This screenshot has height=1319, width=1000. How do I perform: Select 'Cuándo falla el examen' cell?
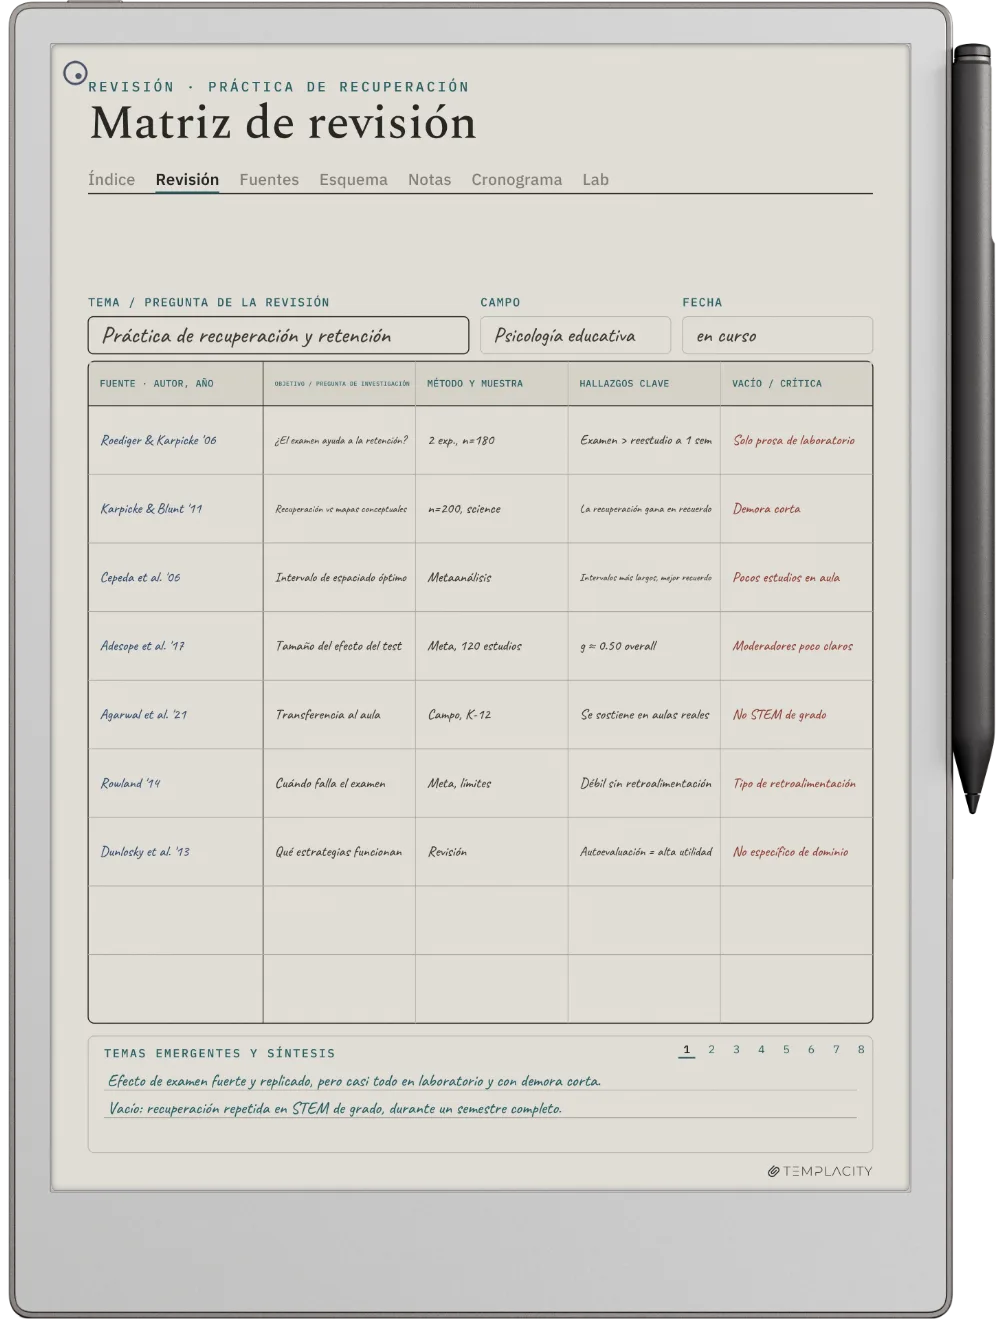340,783
